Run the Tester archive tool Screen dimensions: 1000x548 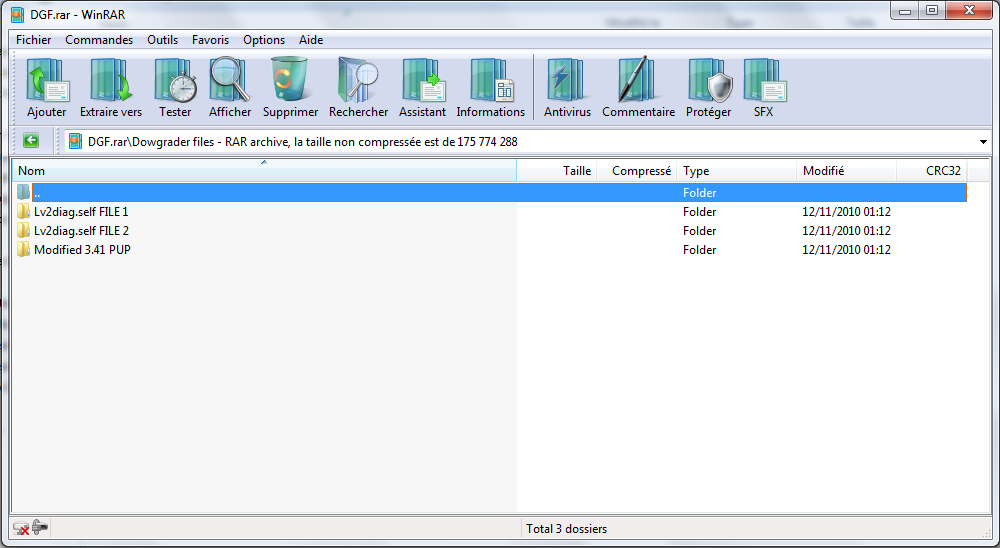pyautogui.click(x=175, y=87)
